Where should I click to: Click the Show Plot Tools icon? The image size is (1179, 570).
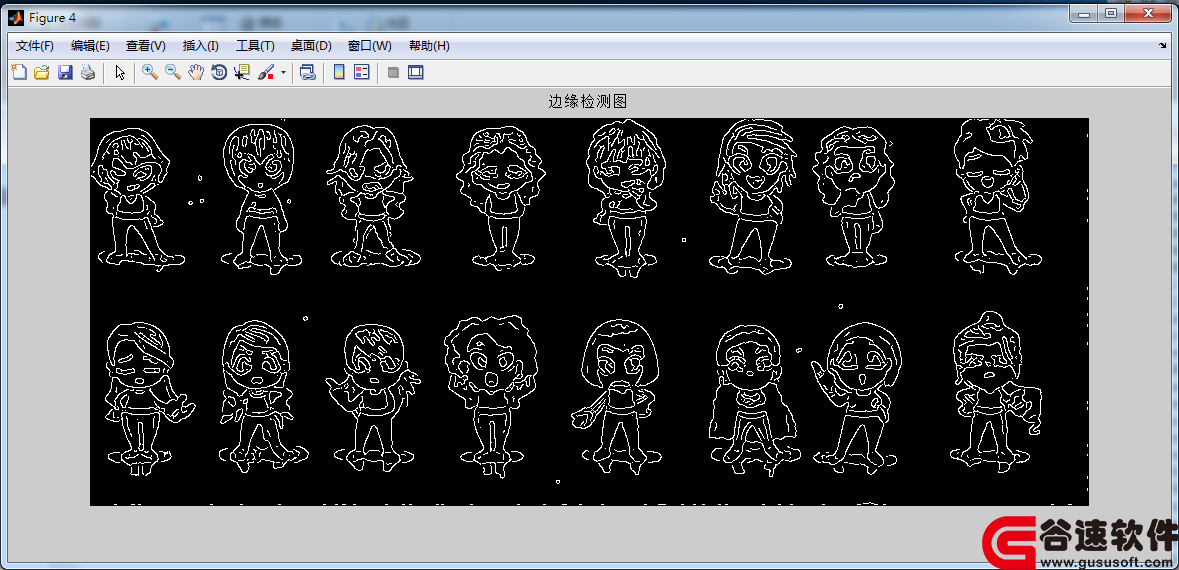pos(416,72)
